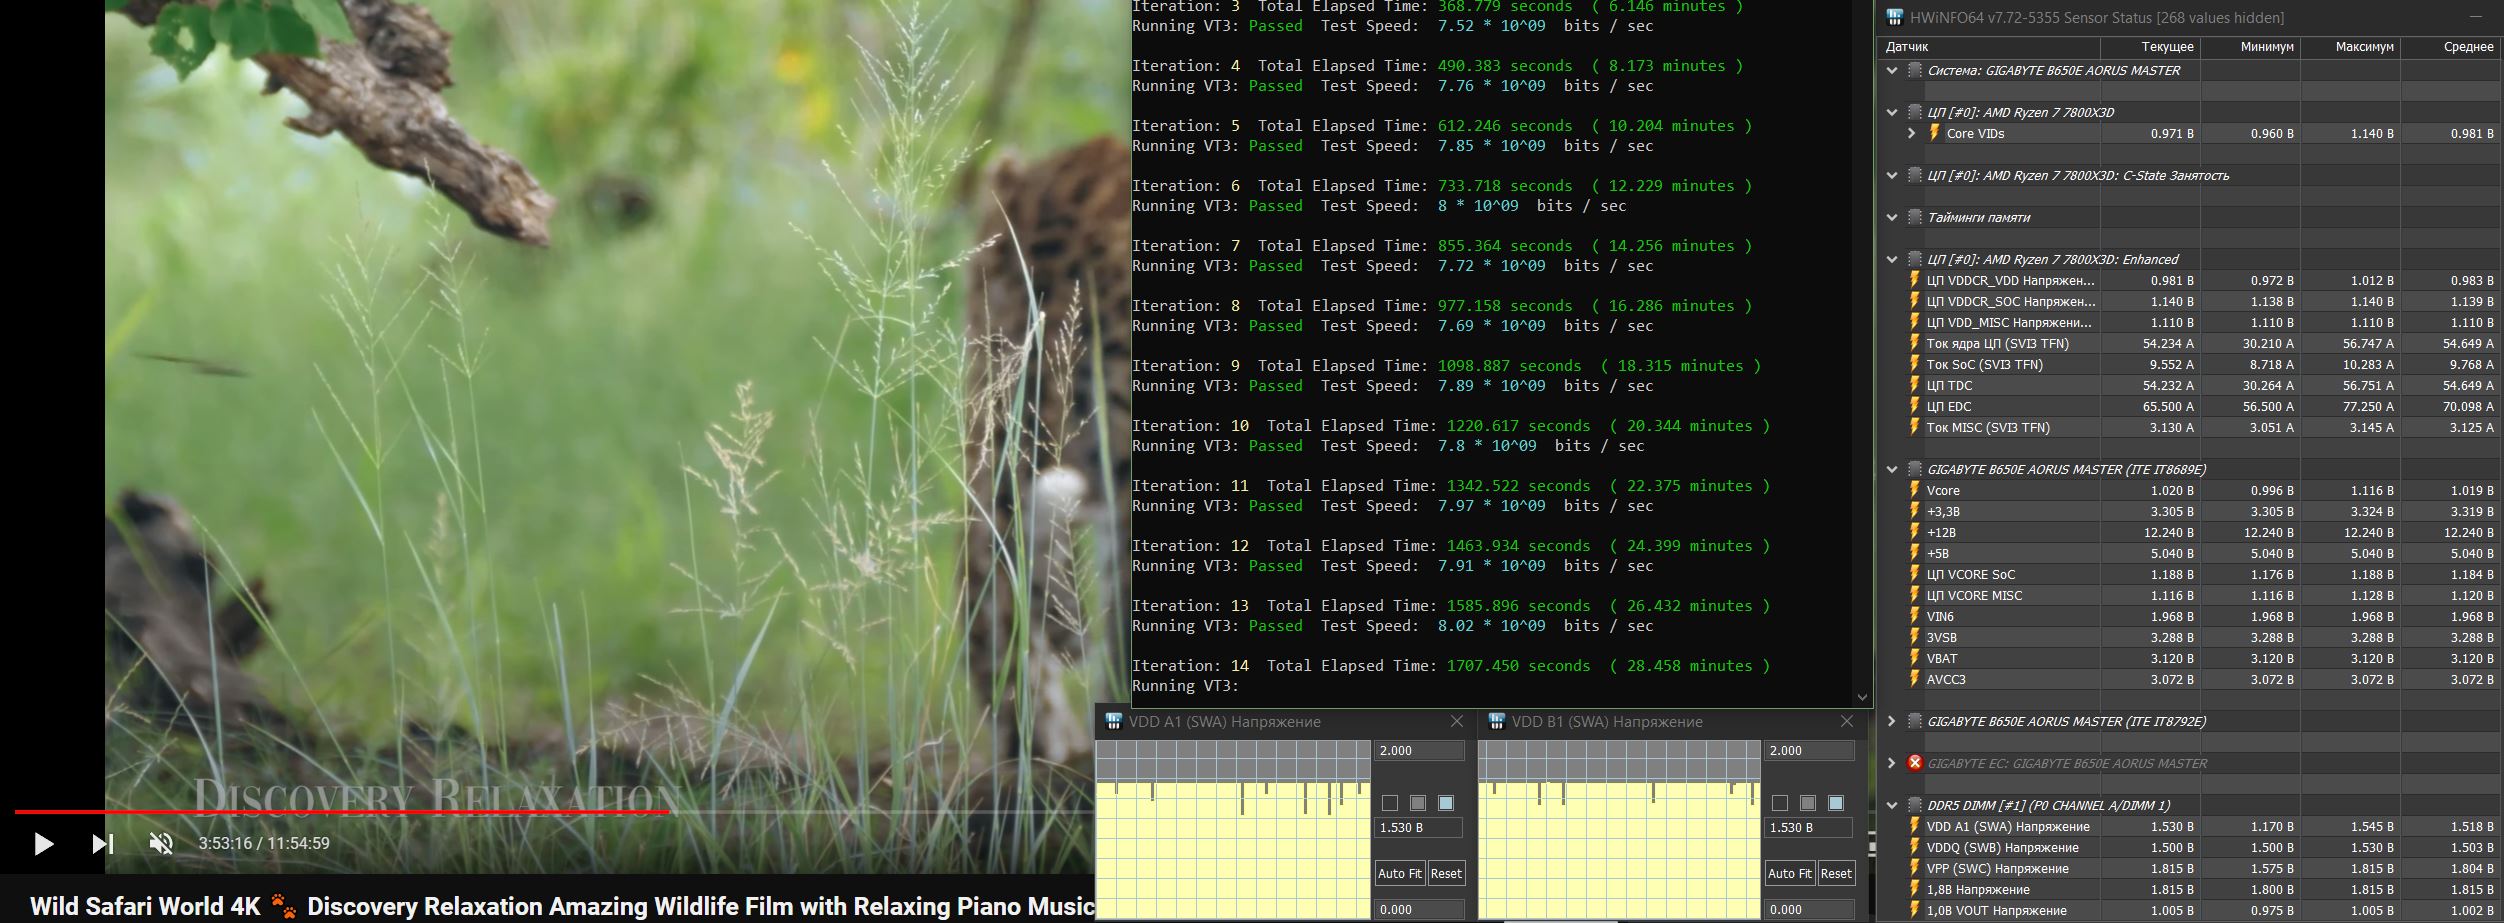
Task: Click Auto Fit in VDD B1 graph window
Action: [x=1790, y=873]
